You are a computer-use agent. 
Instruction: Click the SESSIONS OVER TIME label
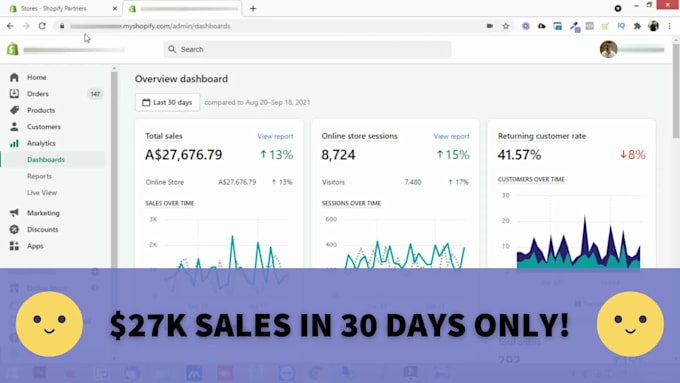coord(351,203)
